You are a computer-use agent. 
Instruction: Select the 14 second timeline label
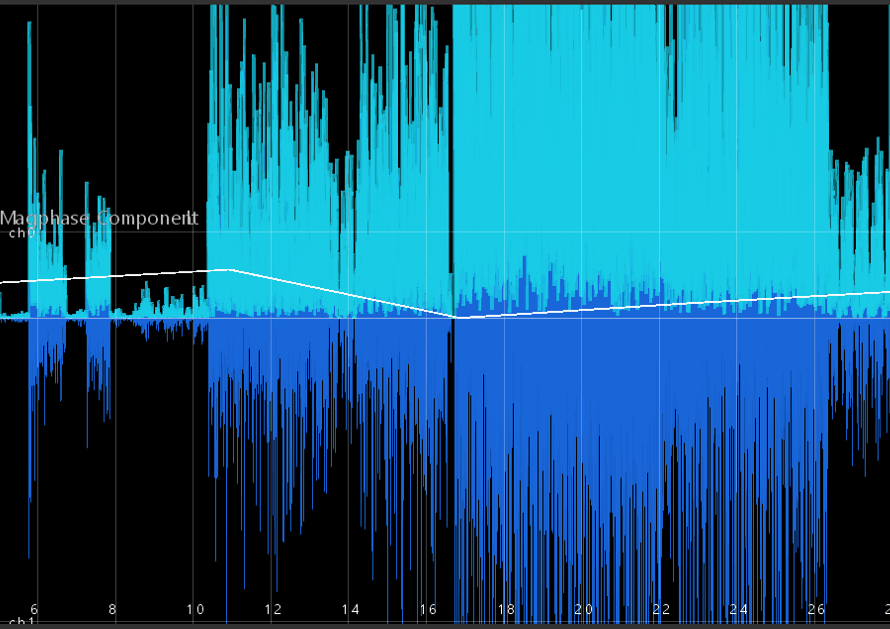pyautogui.click(x=351, y=609)
